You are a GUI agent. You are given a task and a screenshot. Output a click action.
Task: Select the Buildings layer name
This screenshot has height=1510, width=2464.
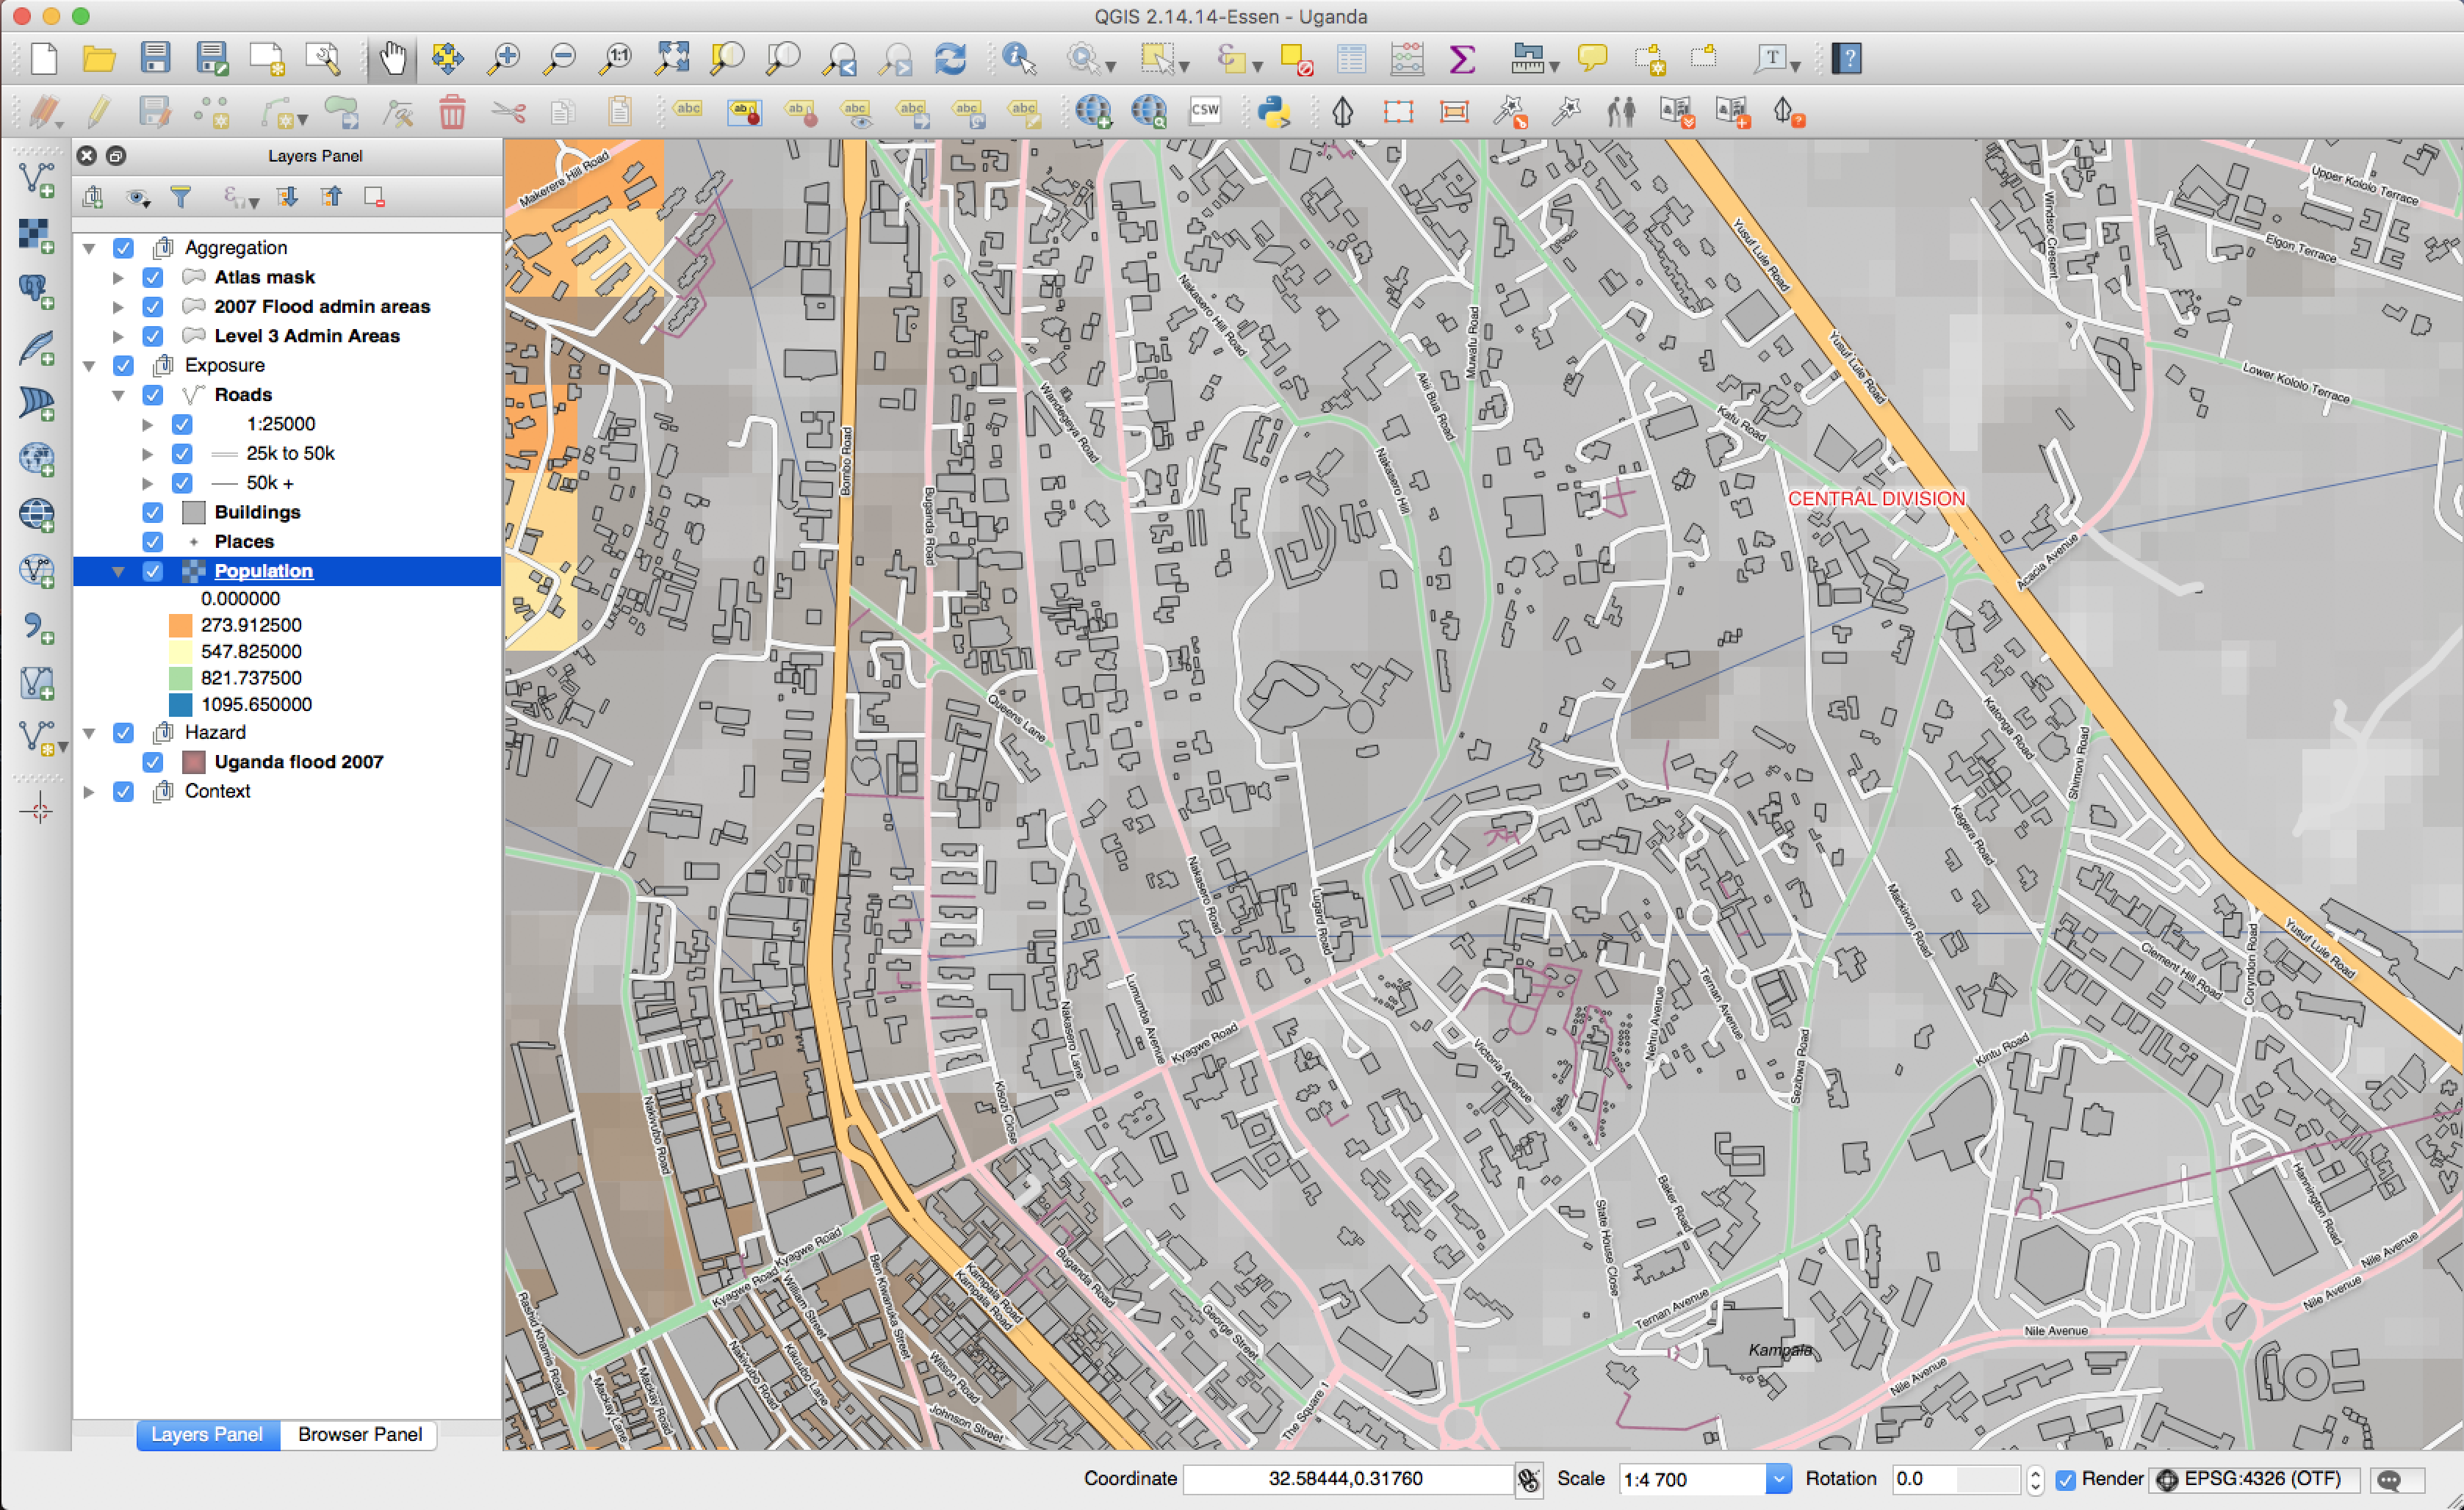pos(257,512)
